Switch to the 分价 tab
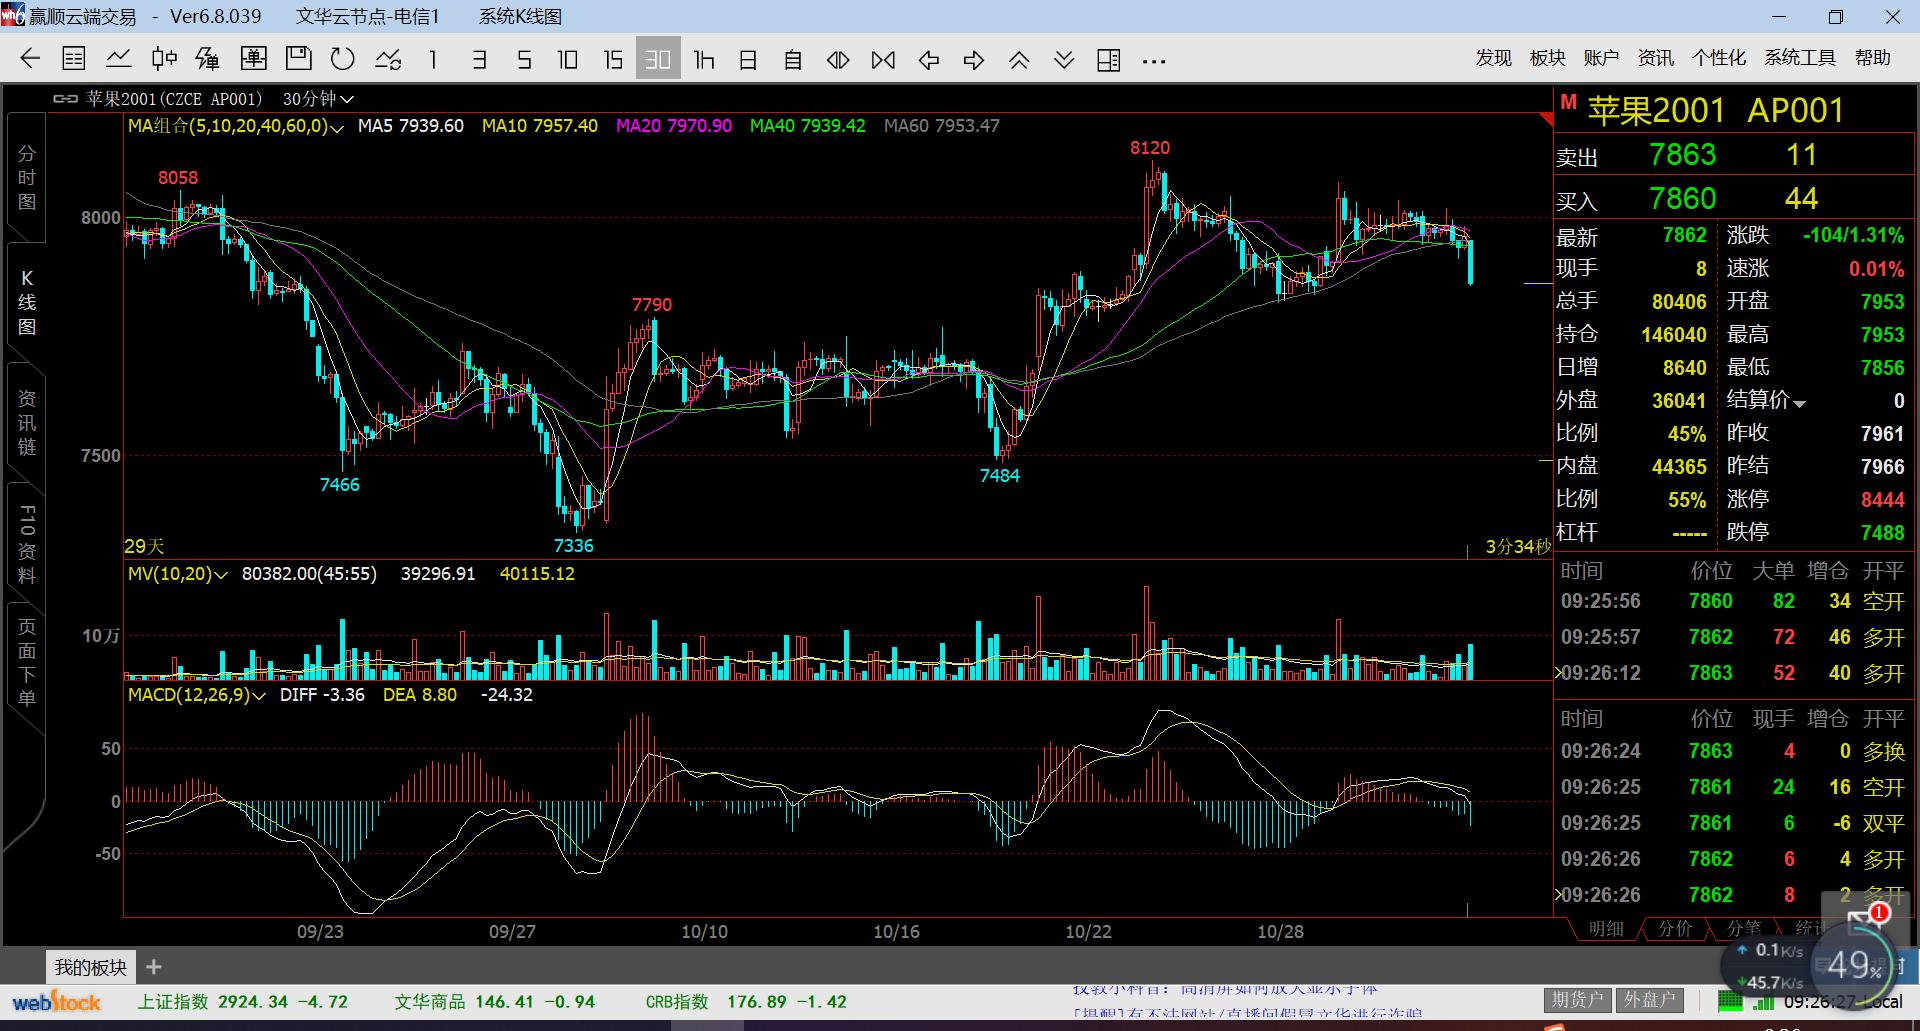 (x=1675, y=929)
